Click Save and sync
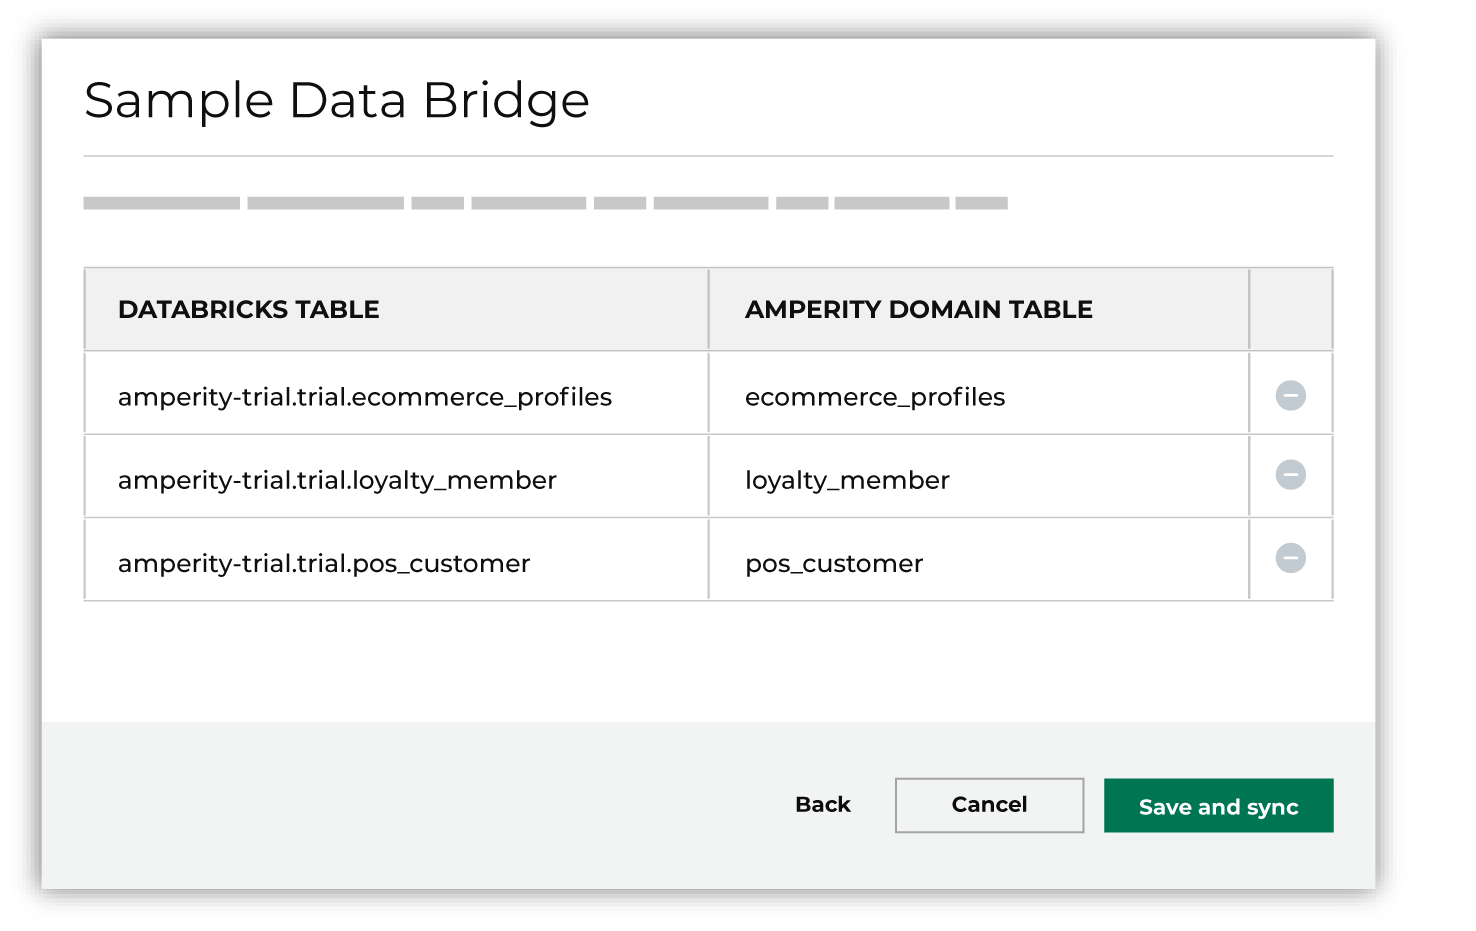The image size is (1476, 931). click(1218, 806)
